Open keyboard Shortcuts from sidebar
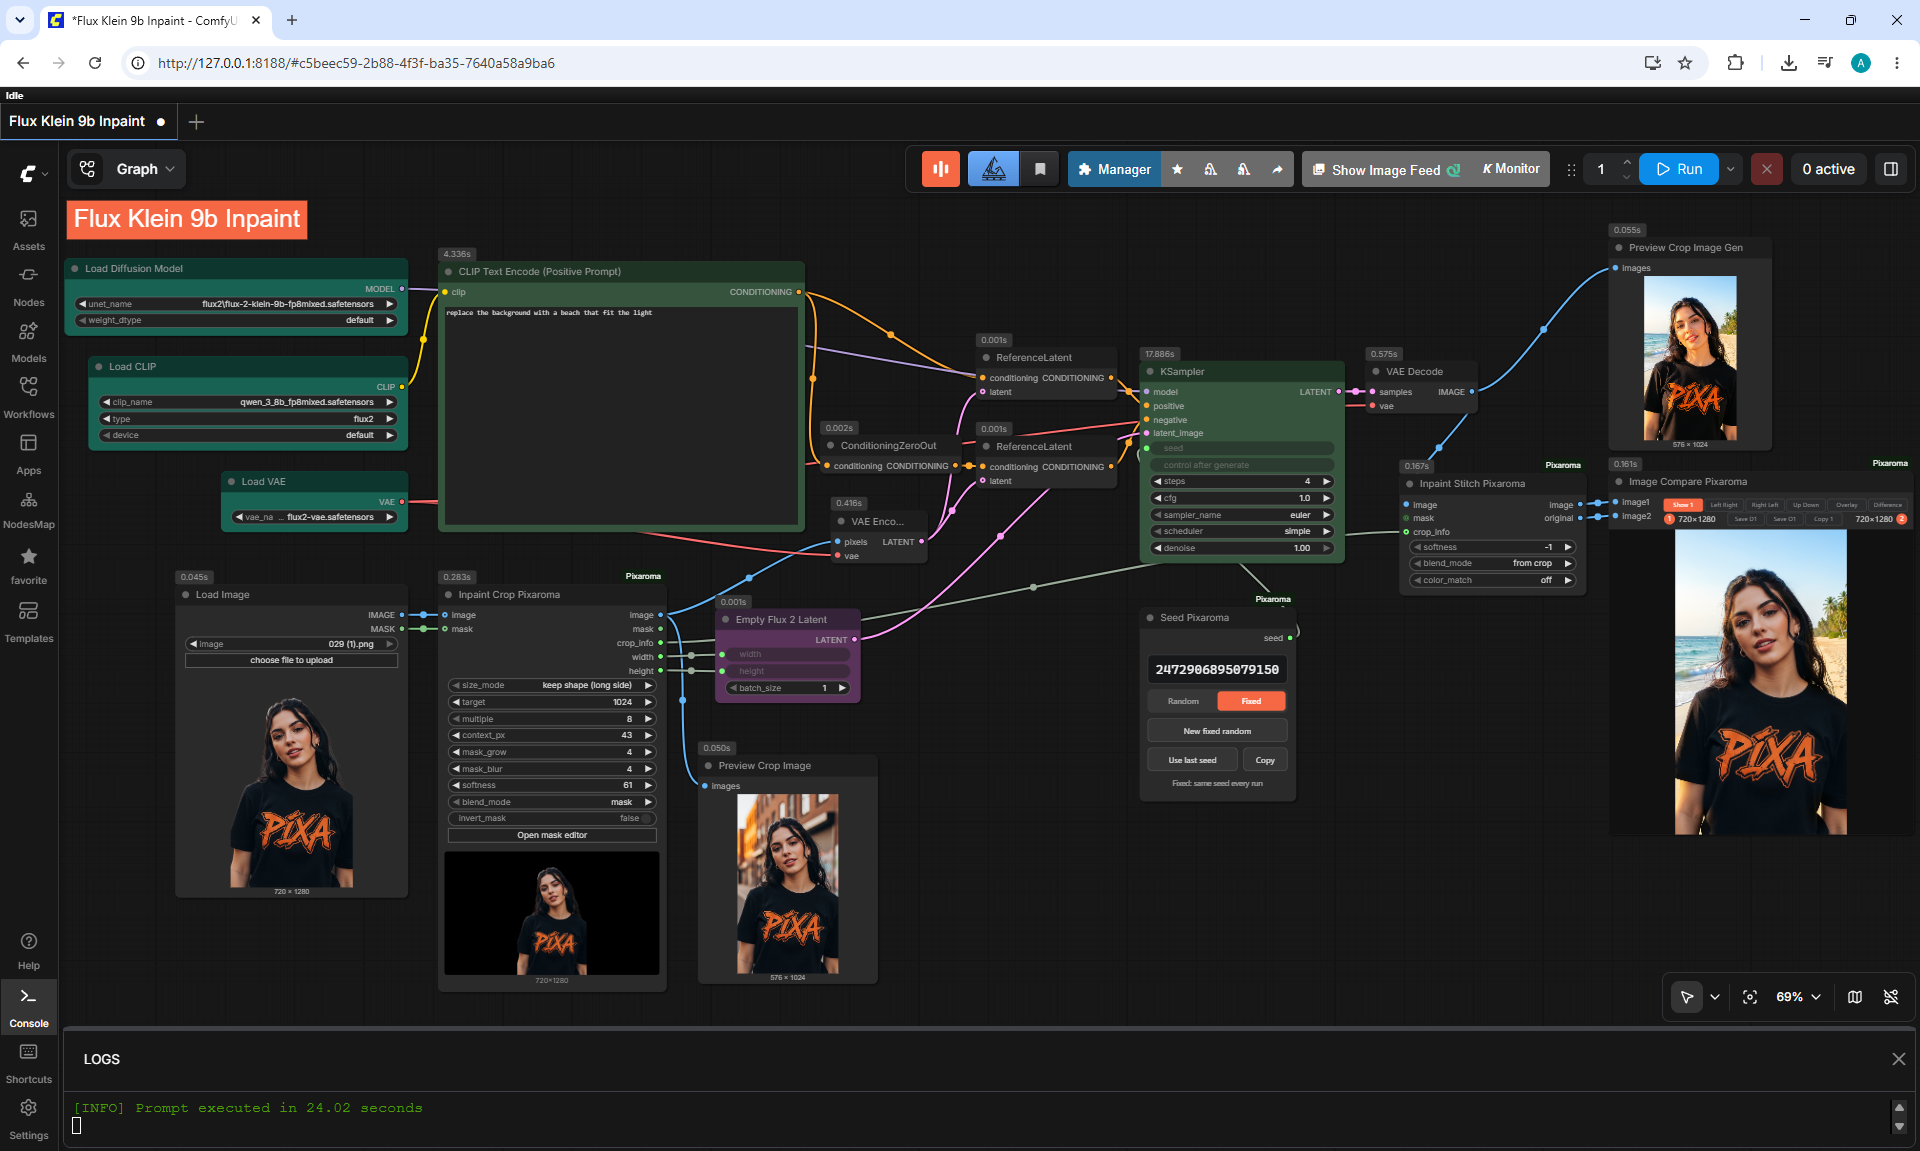The width and height of the screenshot is (1920, 1151). click(x=29, y=1063)
